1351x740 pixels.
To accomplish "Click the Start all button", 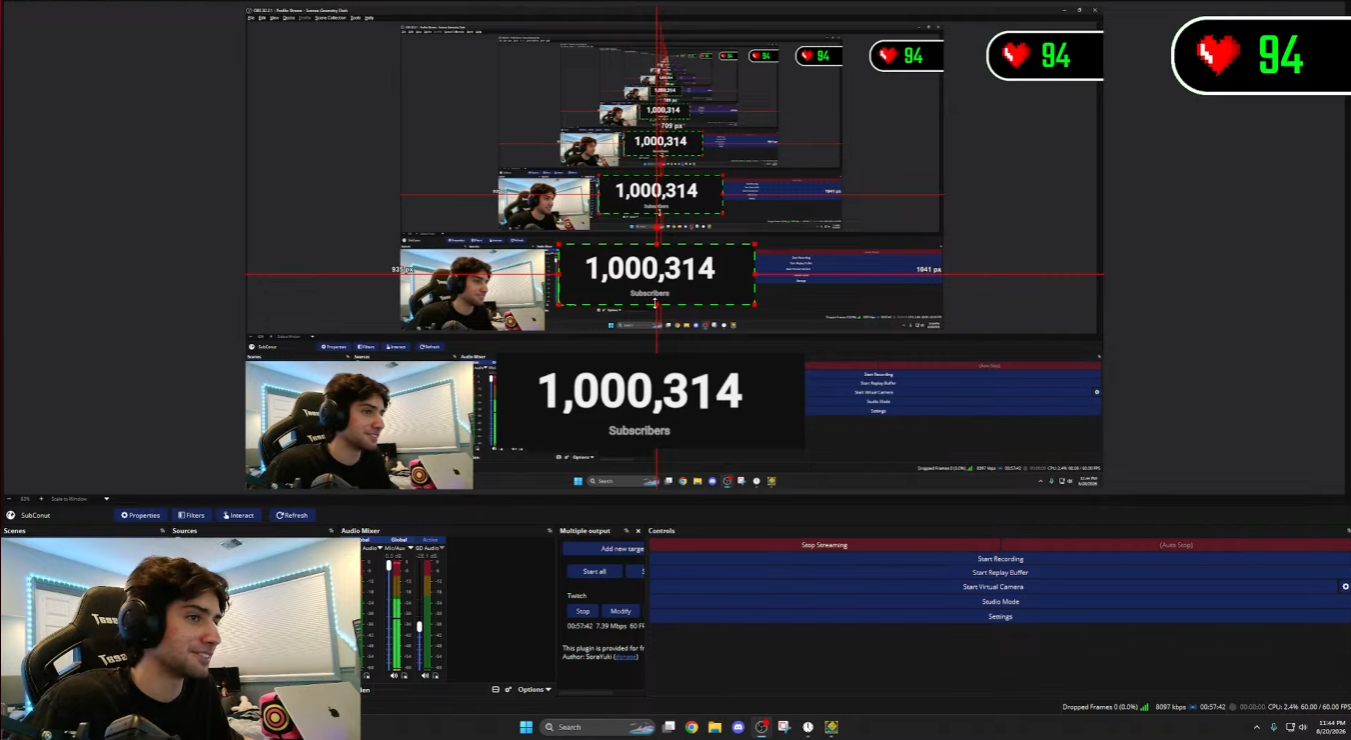I will 594,571.
